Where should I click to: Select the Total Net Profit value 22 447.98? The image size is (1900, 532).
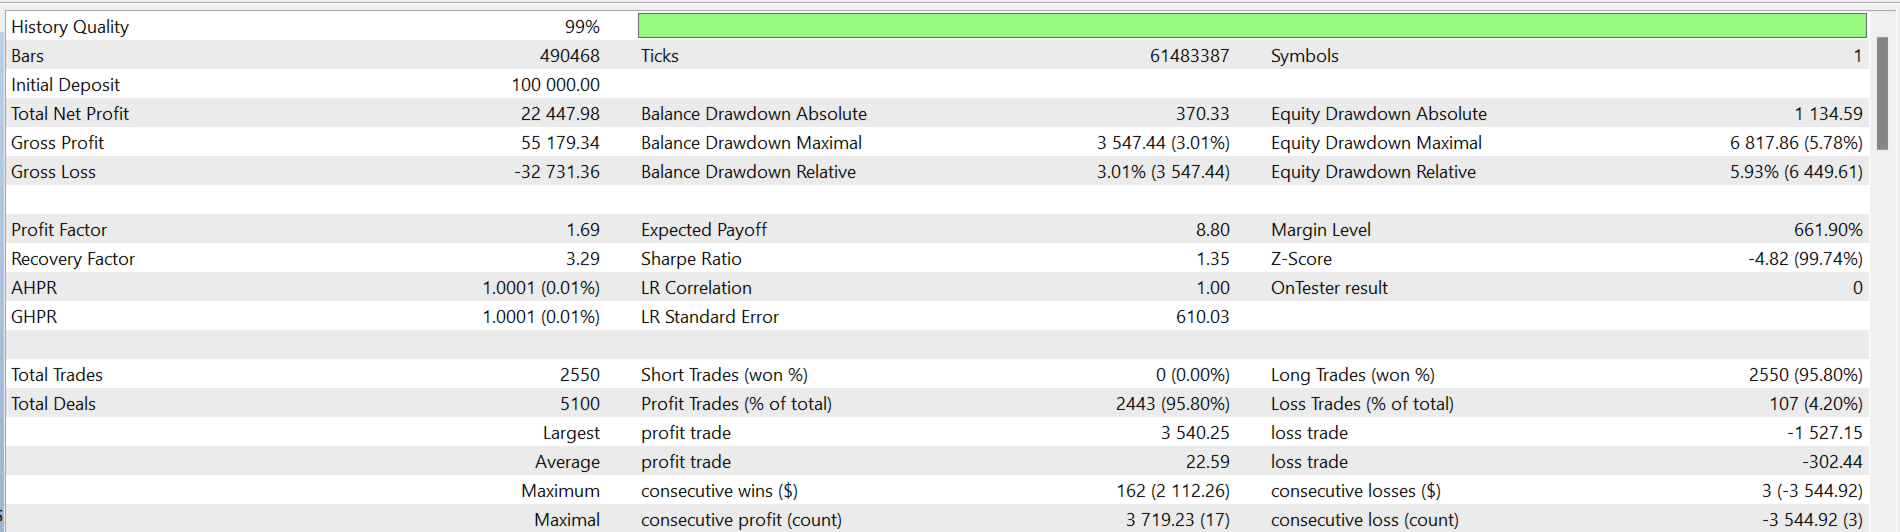pyautogui.click(x=560, y=114)
